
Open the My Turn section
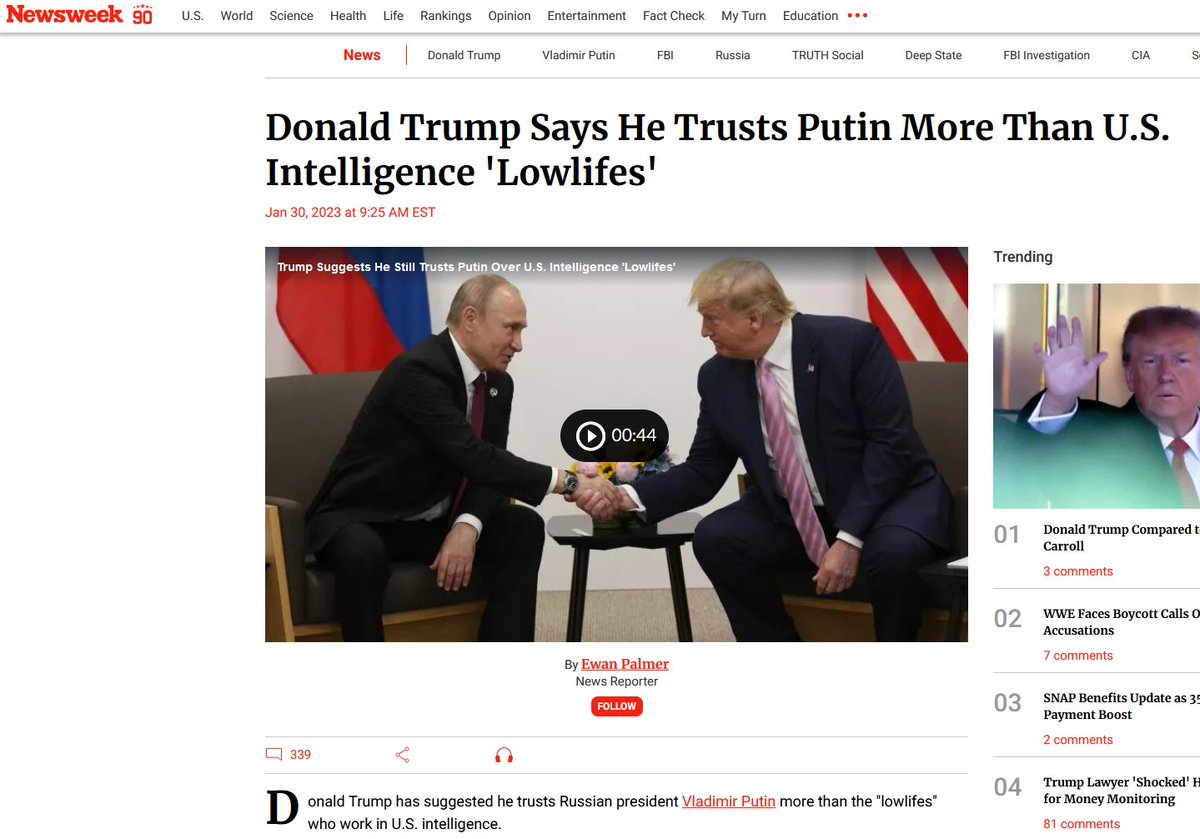pyautogui.click(x=744, y=16)
